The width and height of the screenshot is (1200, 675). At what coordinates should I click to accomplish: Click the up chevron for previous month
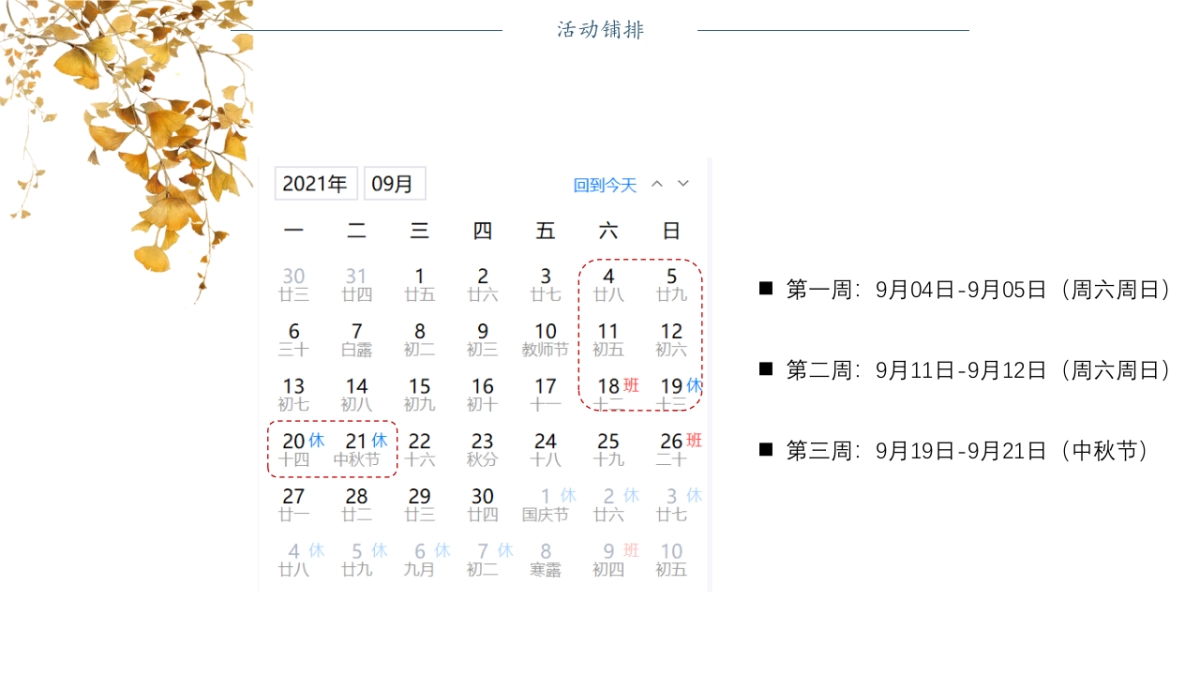(x=657, y=184)
